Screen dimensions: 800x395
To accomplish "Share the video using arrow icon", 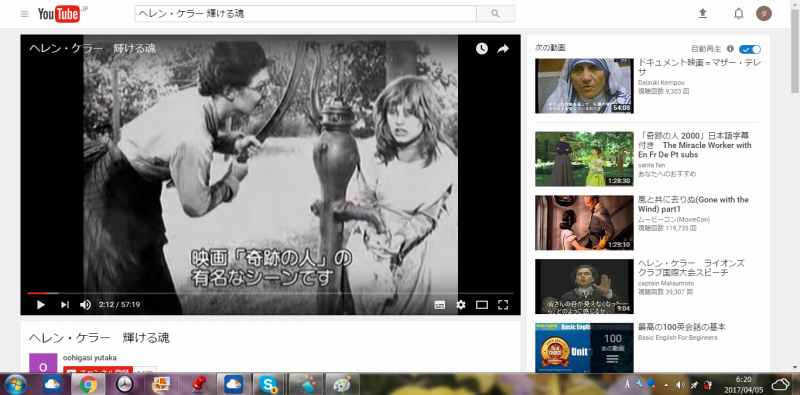I will (x=503, y=49).
